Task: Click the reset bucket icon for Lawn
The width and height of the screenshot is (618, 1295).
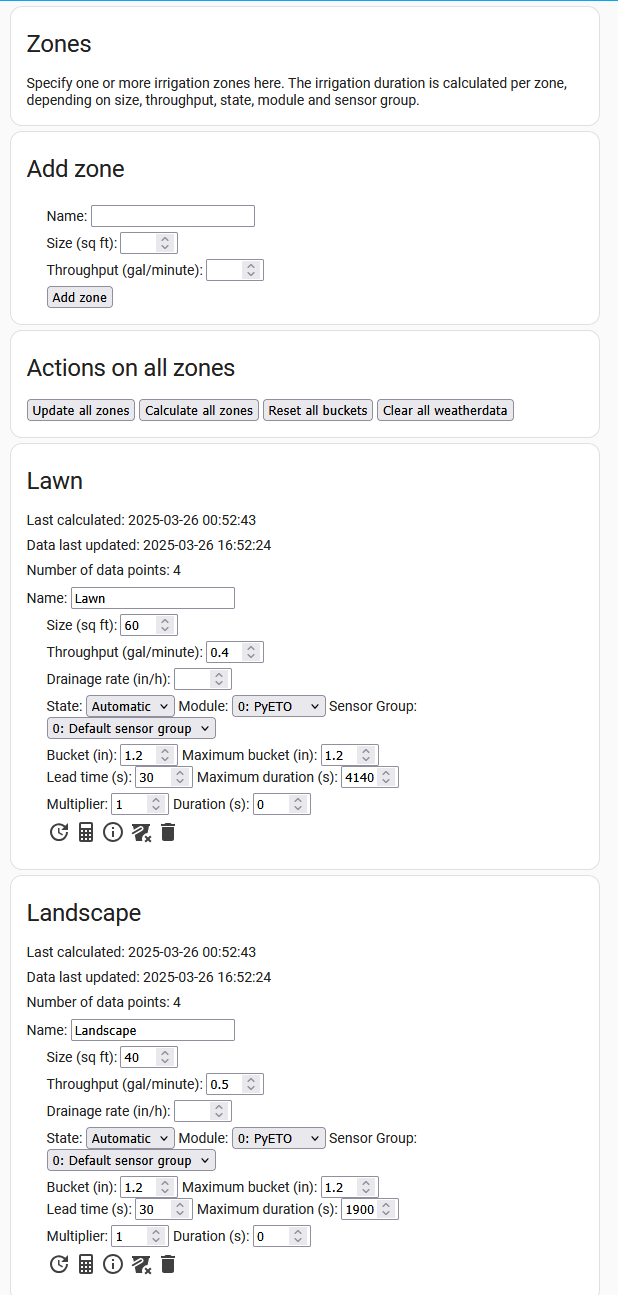Action: 141,832
